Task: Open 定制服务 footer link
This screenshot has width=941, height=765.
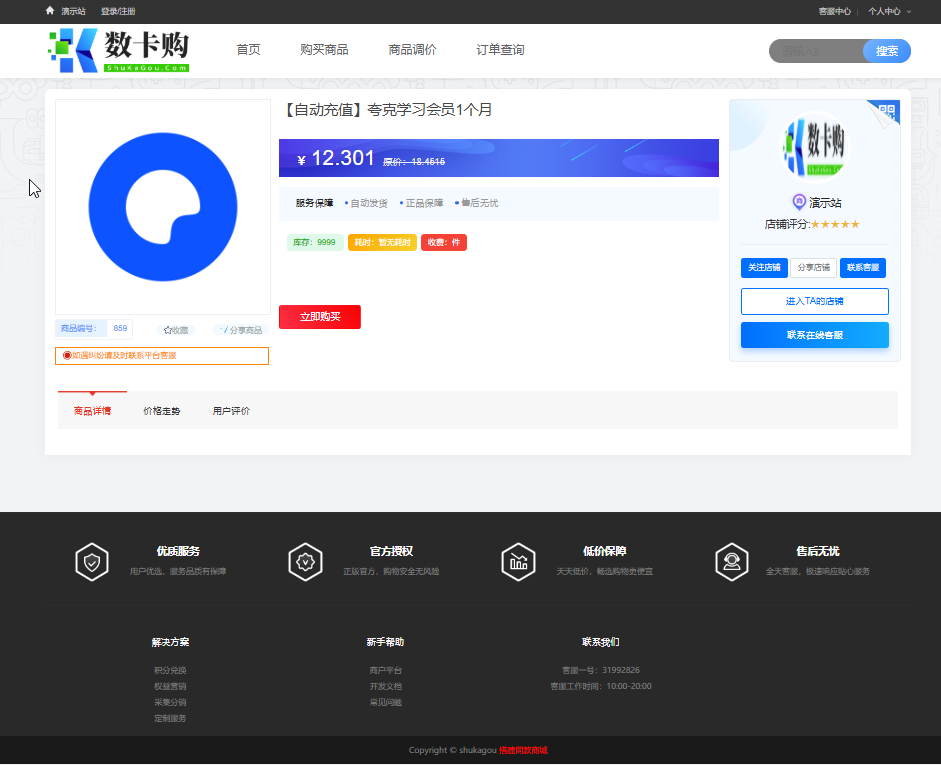Action: click(x=170, y=718)
